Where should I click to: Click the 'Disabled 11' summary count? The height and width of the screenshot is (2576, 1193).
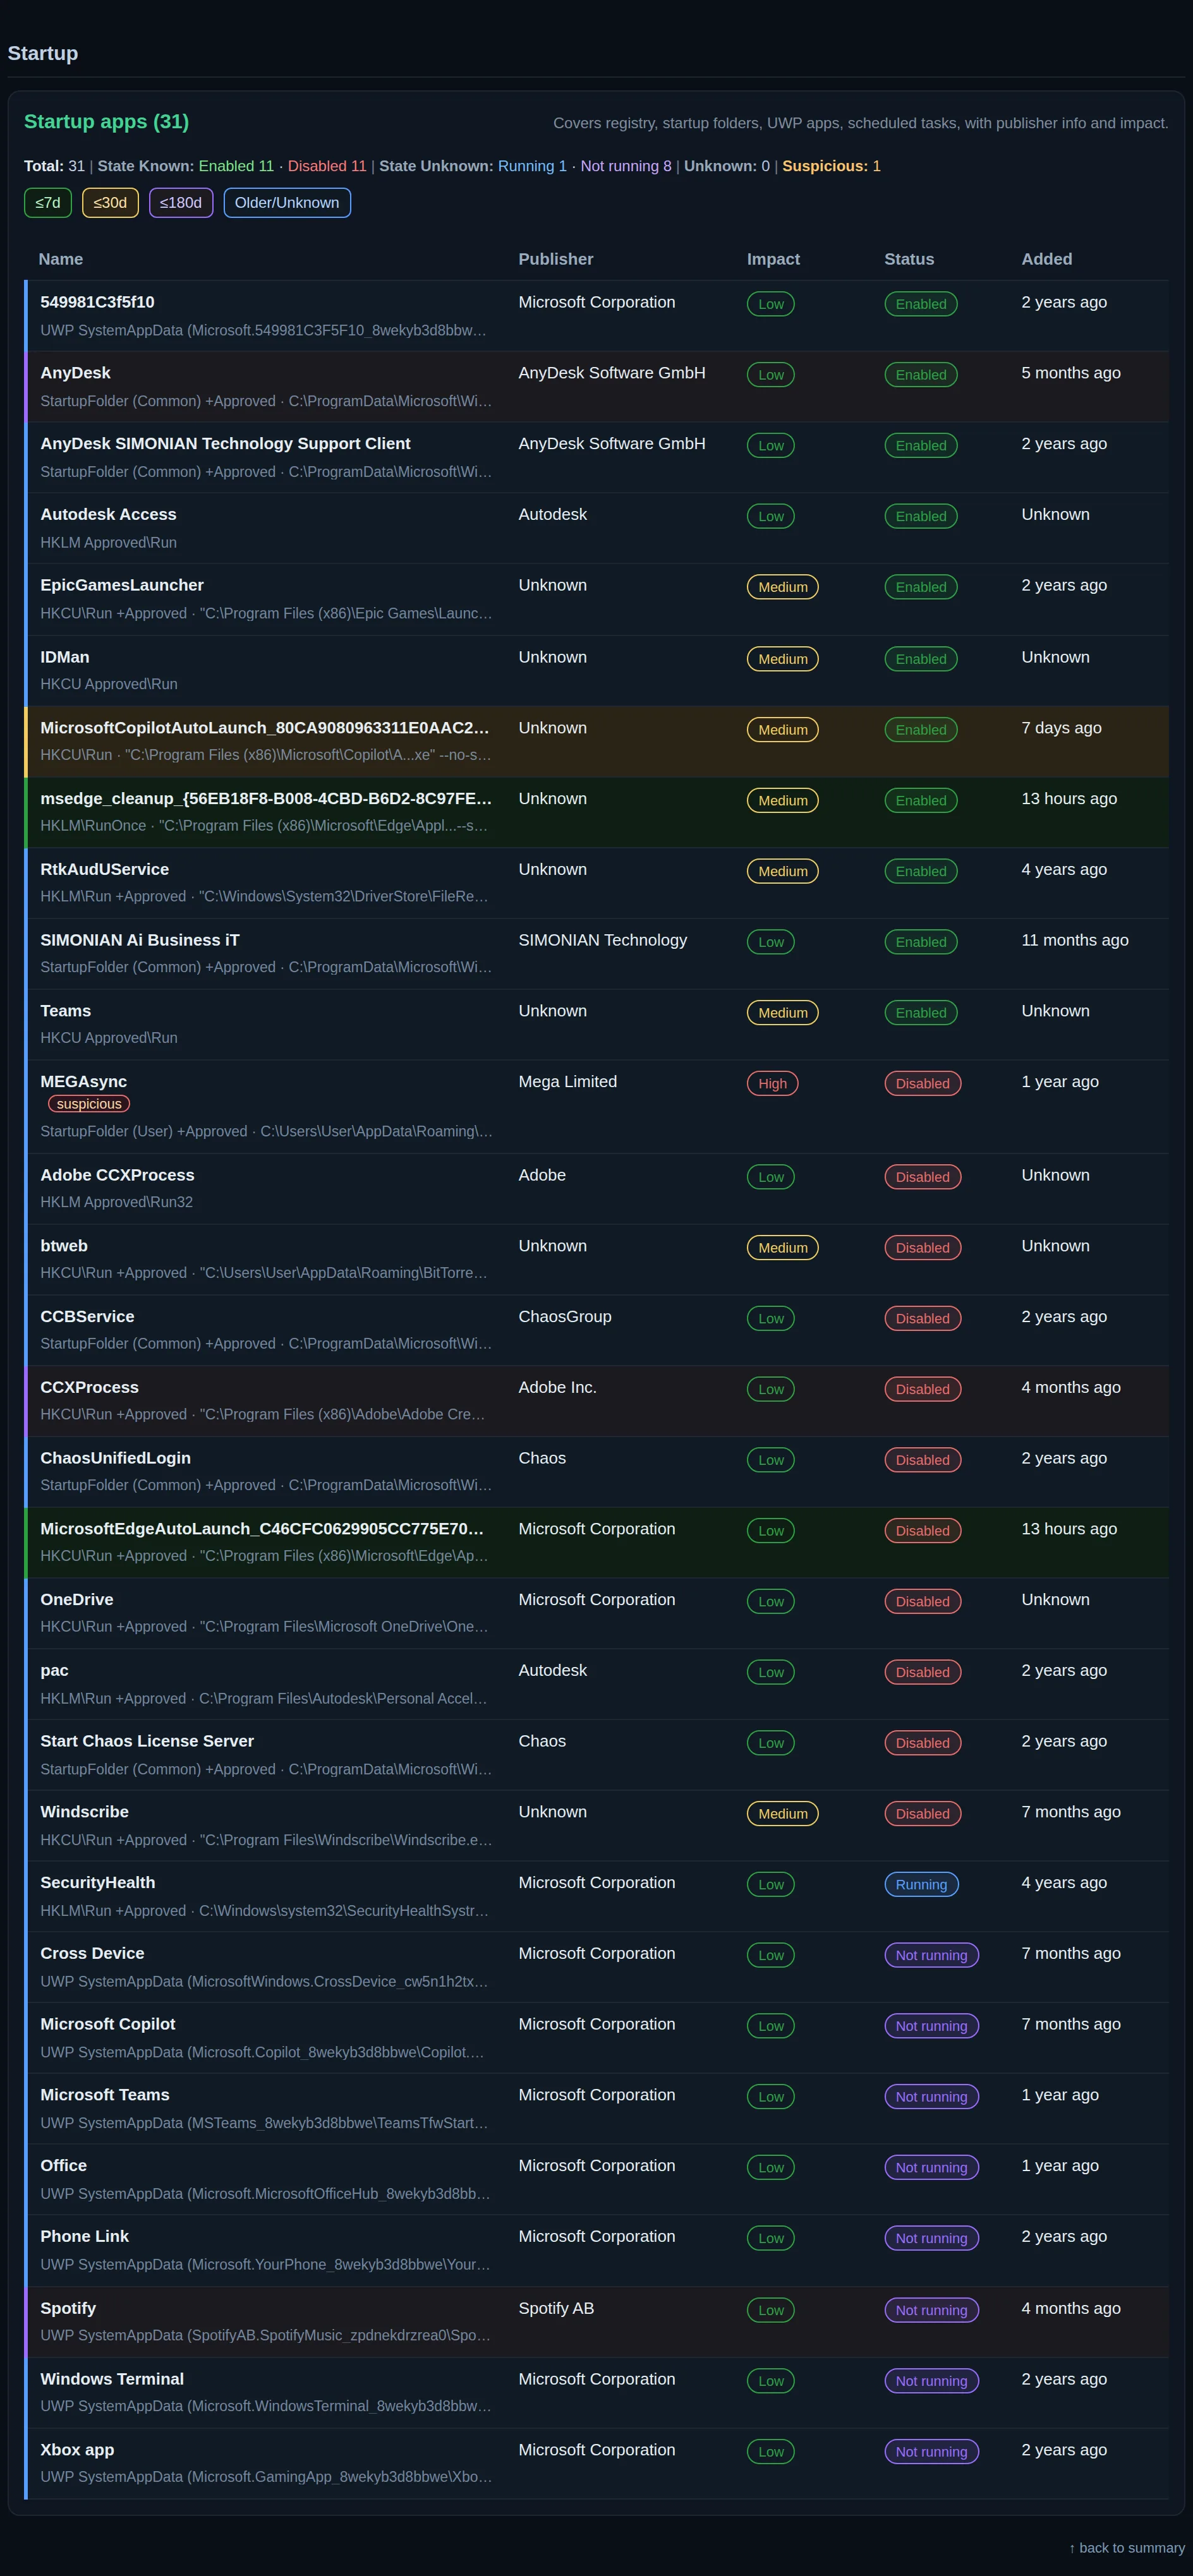click(327, 166)
